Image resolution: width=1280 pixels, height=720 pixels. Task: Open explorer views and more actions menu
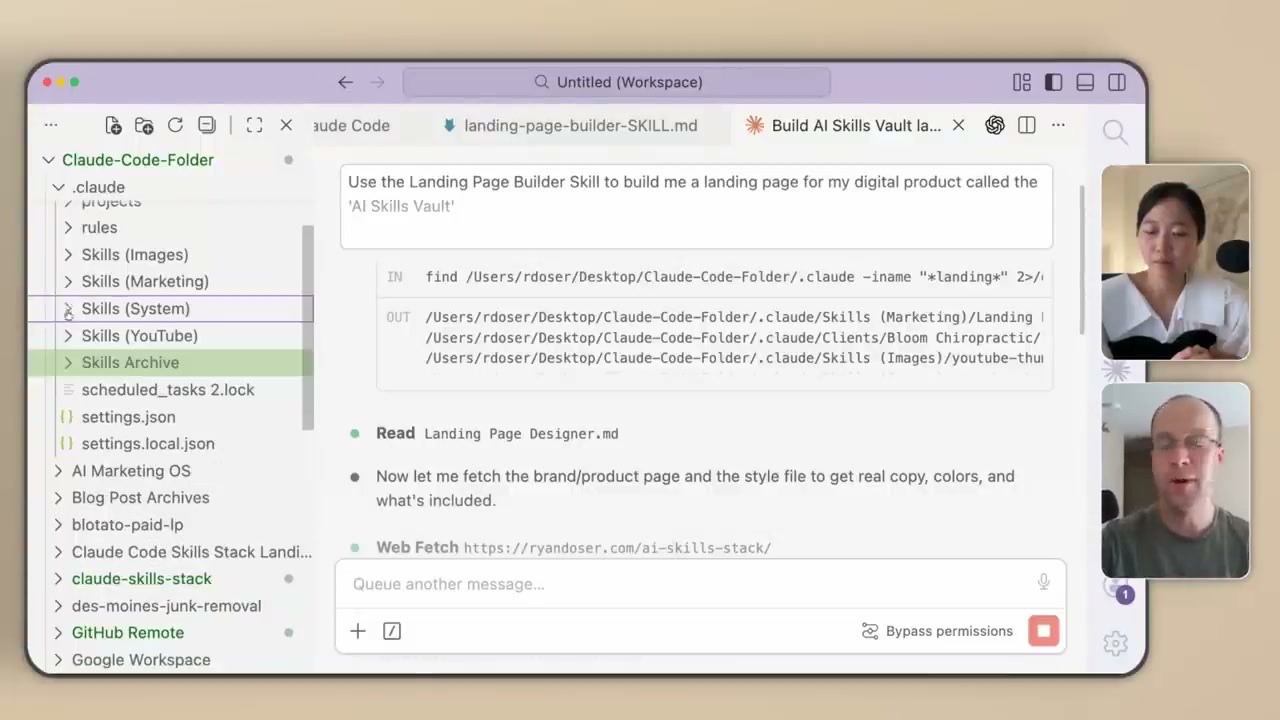point(51,125)
